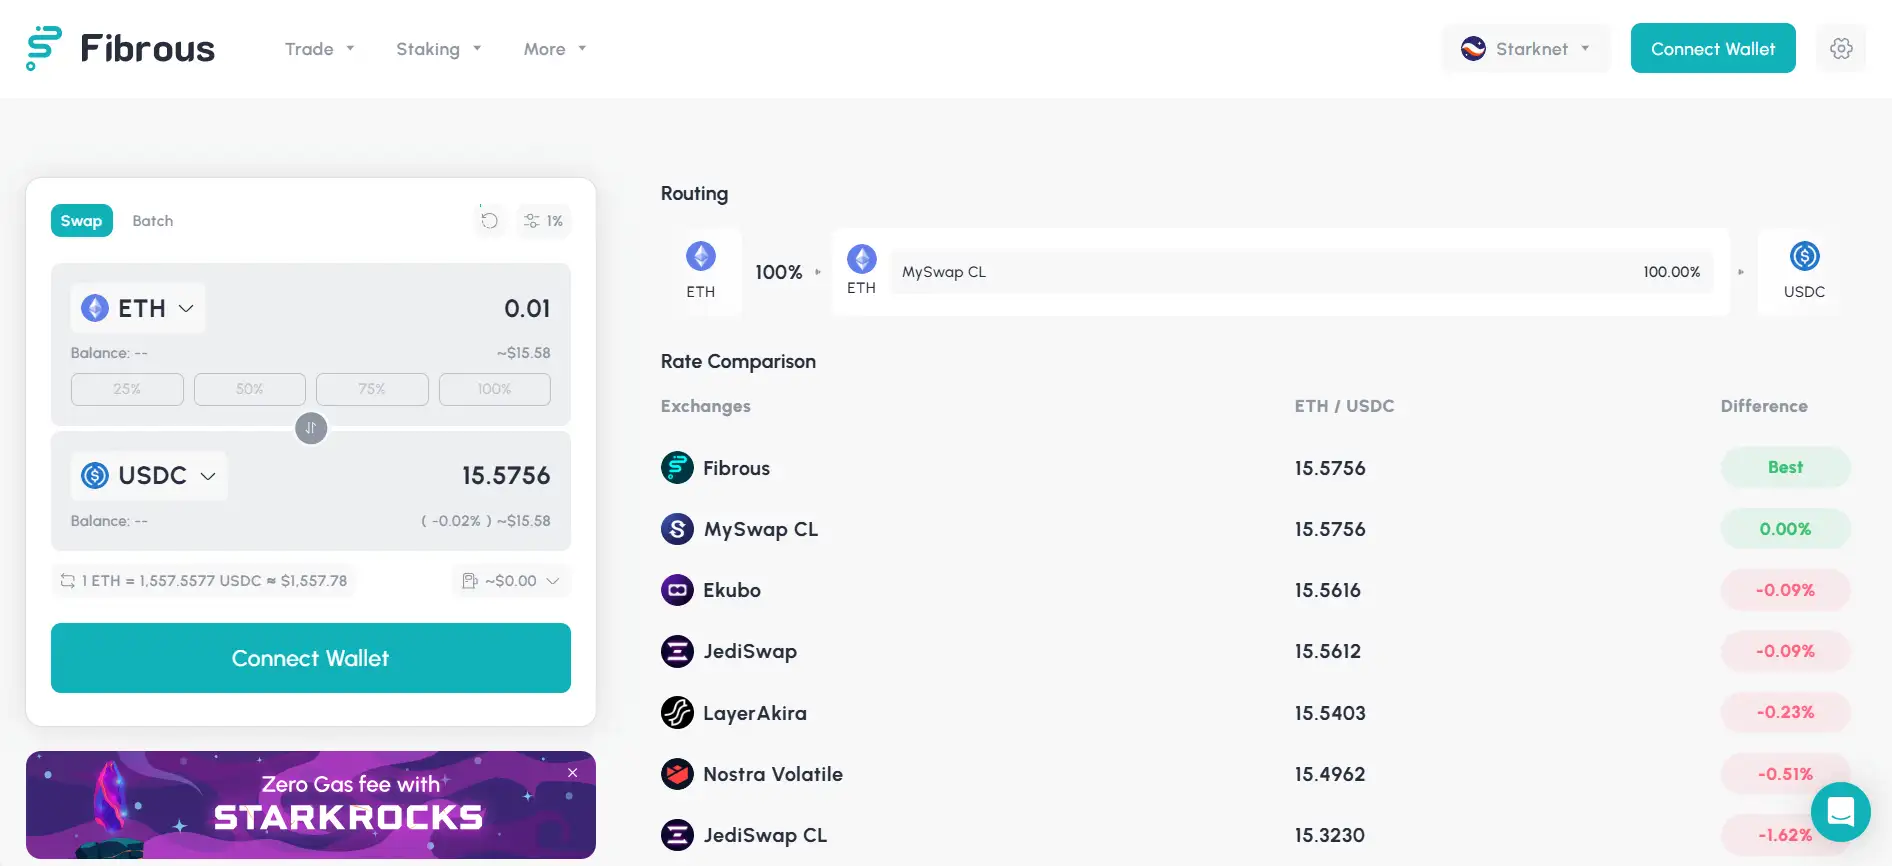Select the 100% balance option
This screenshot has height=866, width=1892.
pyautogui.click(x=494, y=389)
